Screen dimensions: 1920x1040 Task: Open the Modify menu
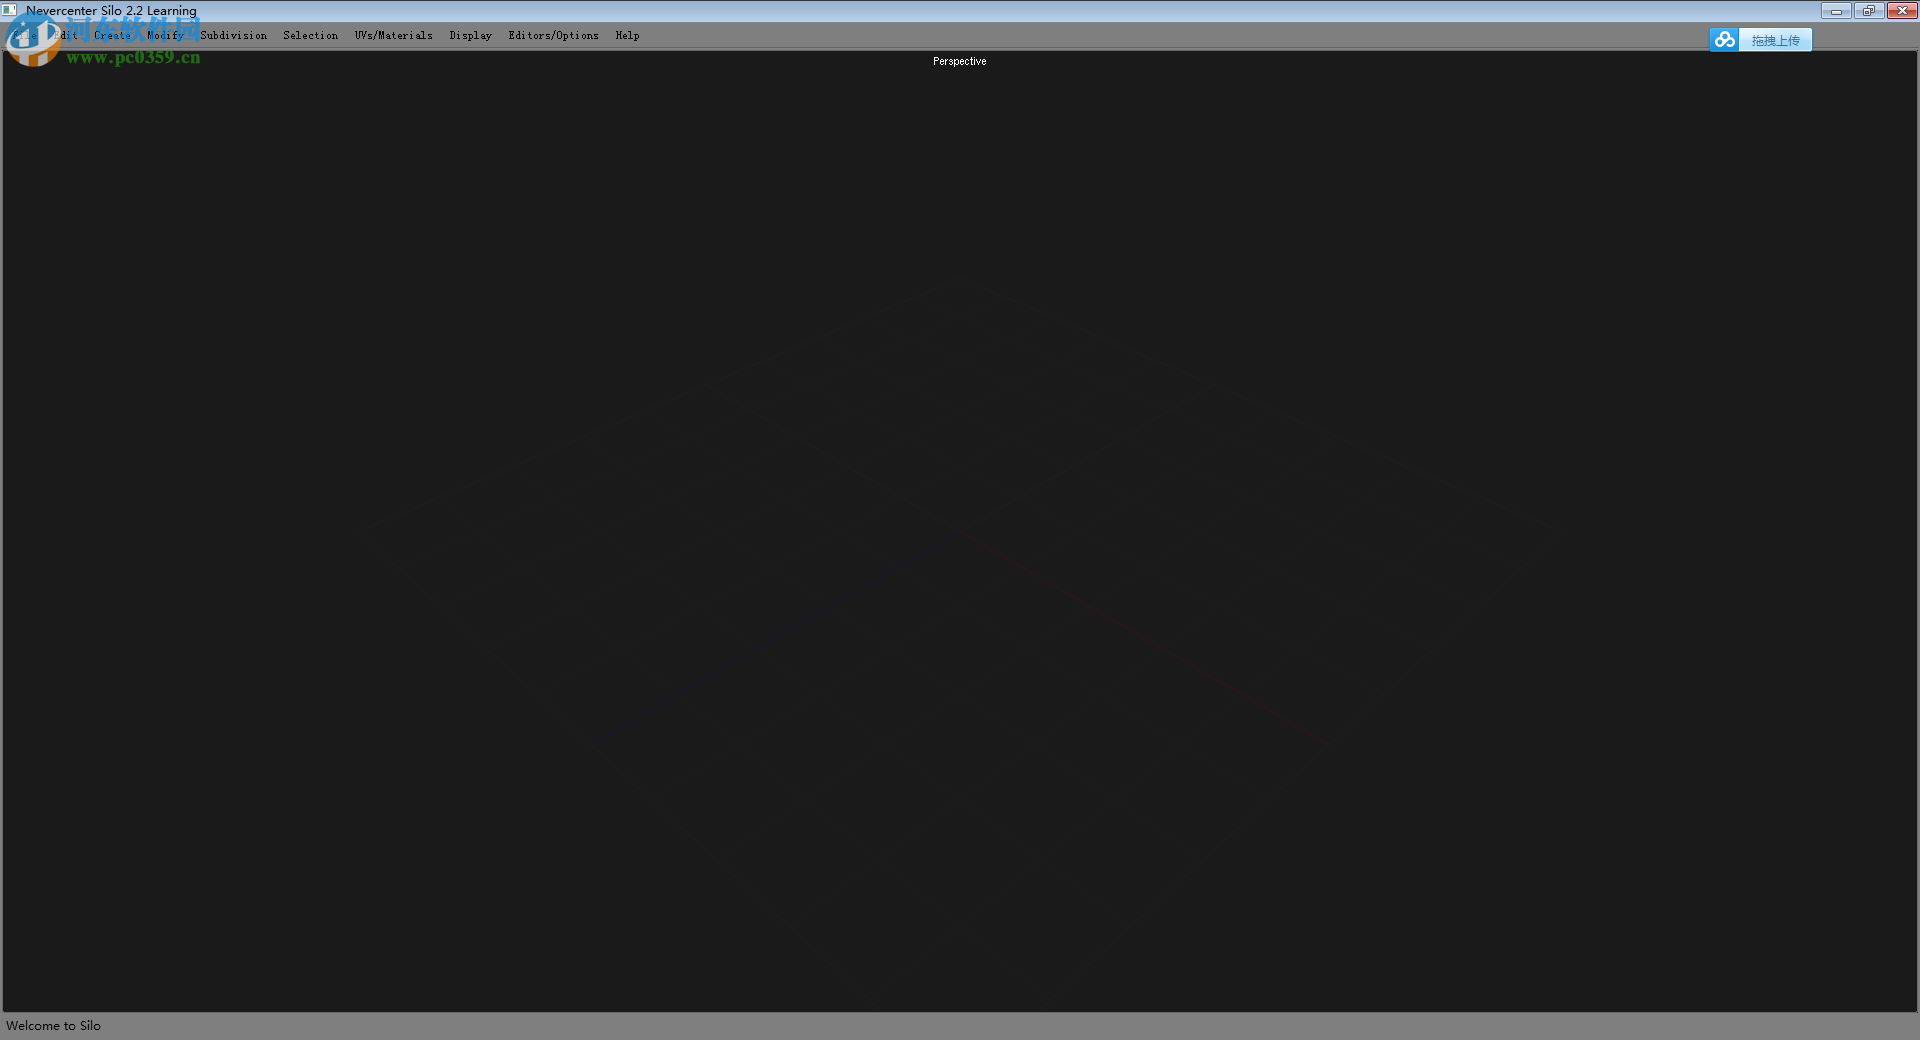tap(165, 35)
